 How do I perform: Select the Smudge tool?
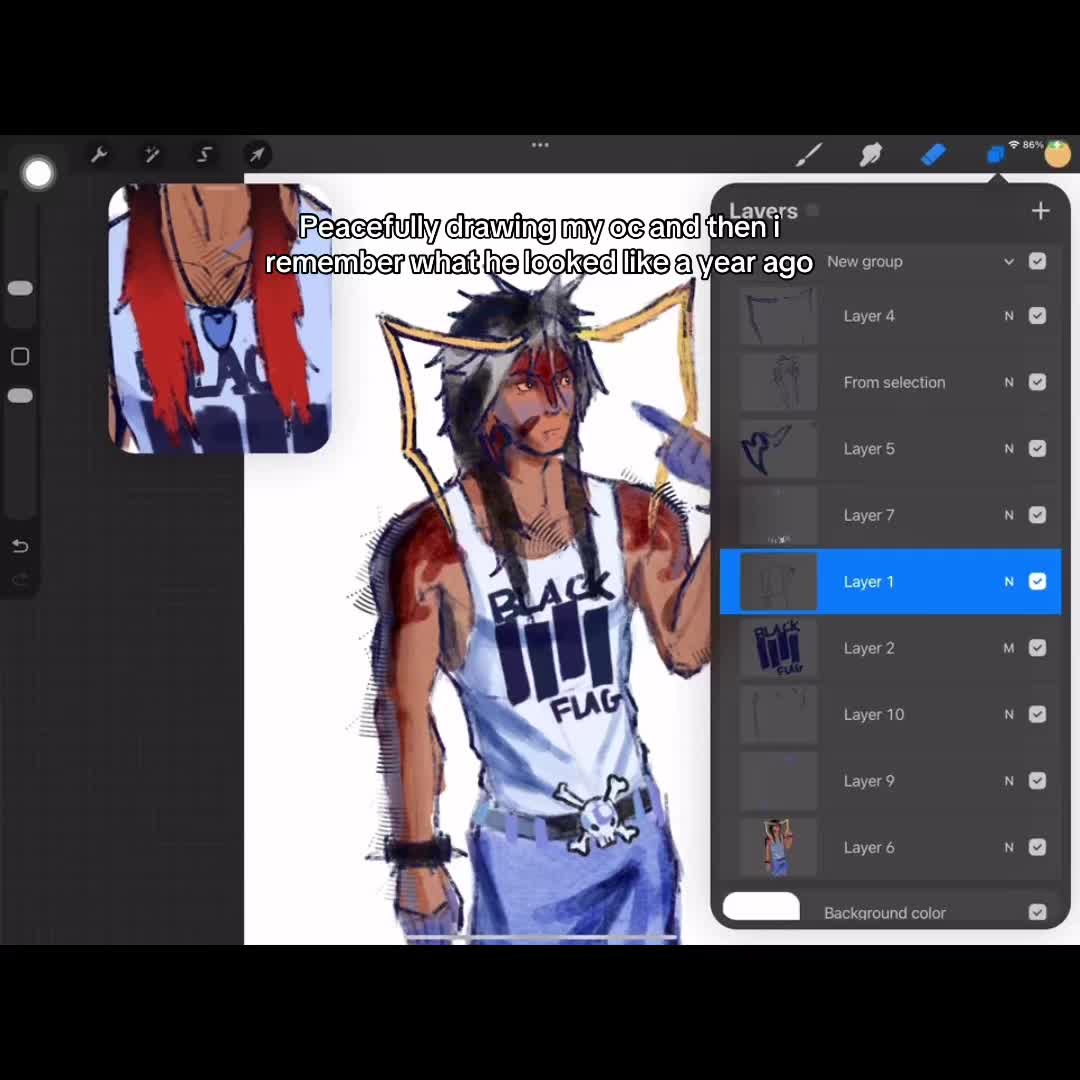coord(871,154)
